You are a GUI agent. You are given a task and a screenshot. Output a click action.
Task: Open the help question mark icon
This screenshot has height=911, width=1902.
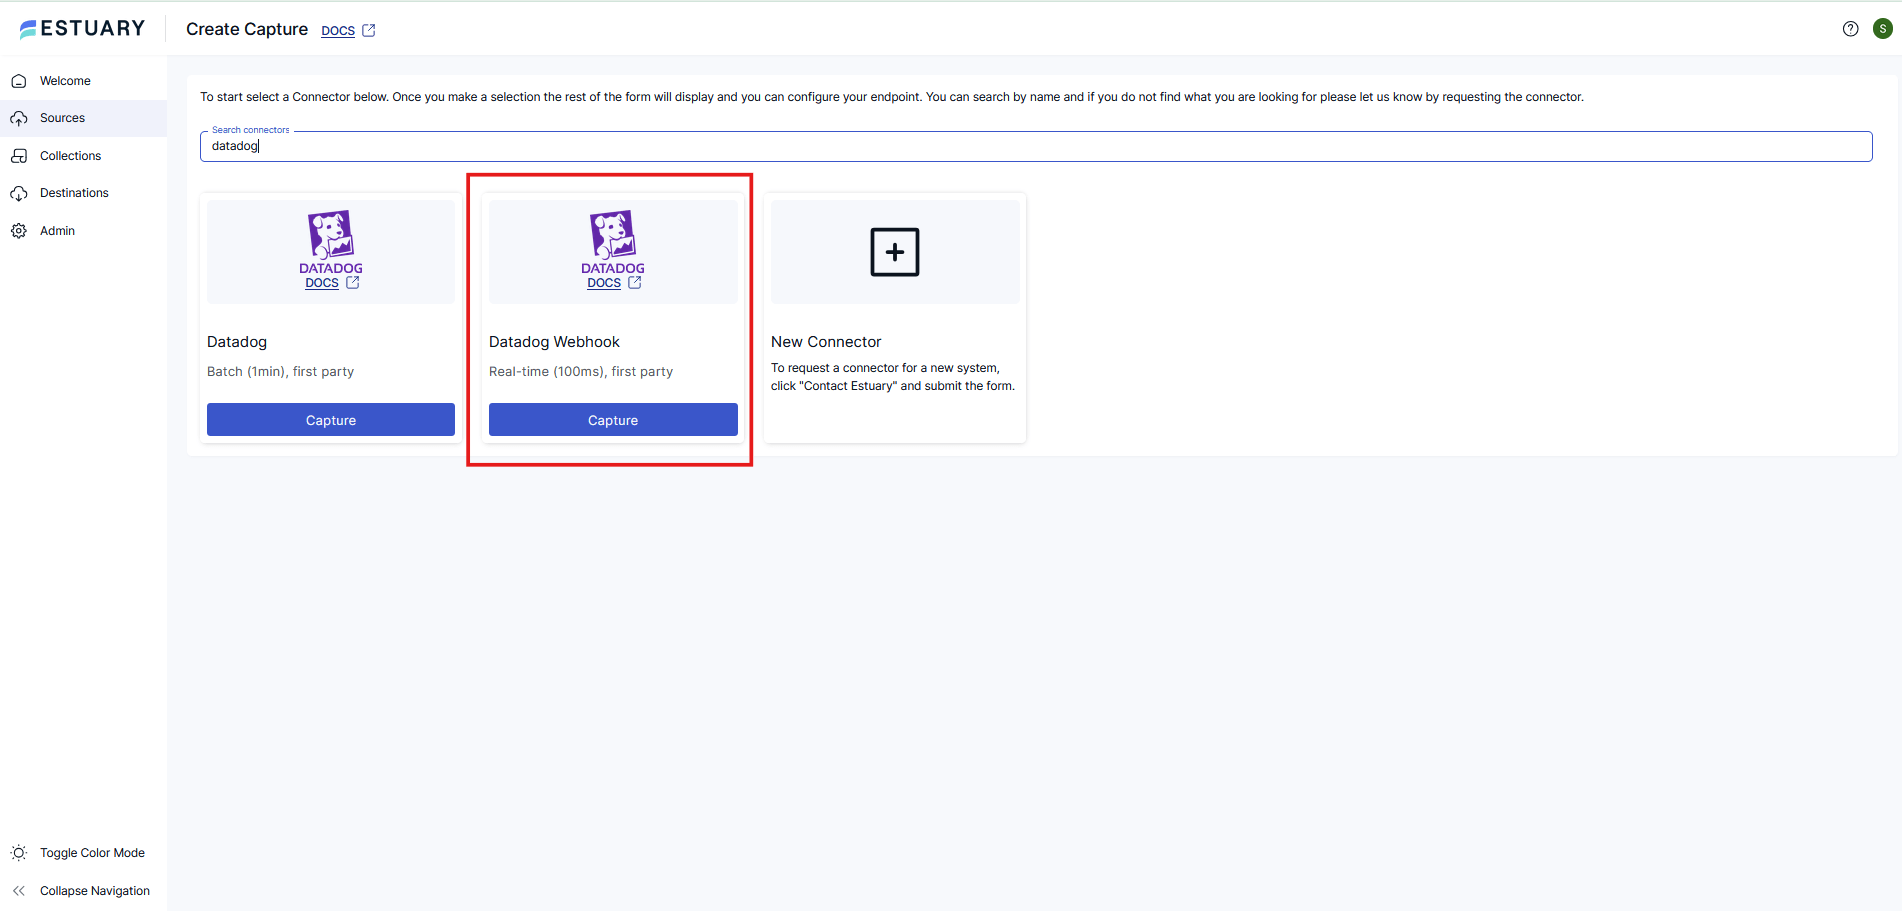point(1850,29)
